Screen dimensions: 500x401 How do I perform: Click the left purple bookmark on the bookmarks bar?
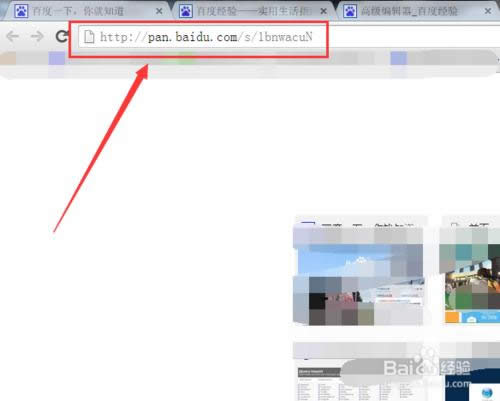[56, 59]
